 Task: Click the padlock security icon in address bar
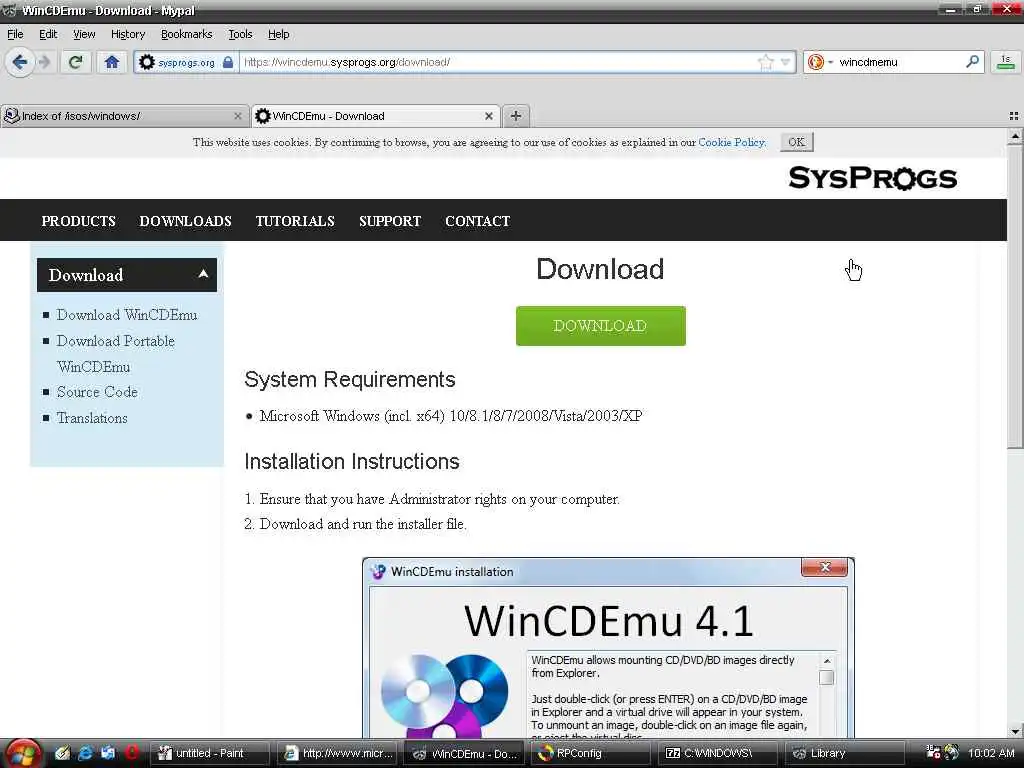pos(228,62)
